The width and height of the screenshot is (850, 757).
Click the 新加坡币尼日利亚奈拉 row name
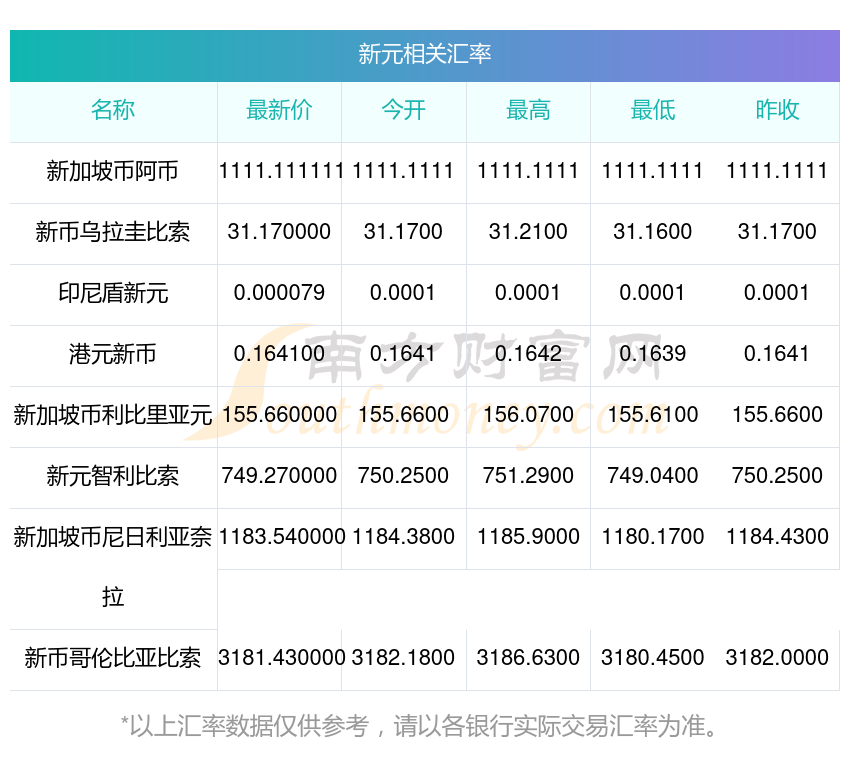(113, 567)
